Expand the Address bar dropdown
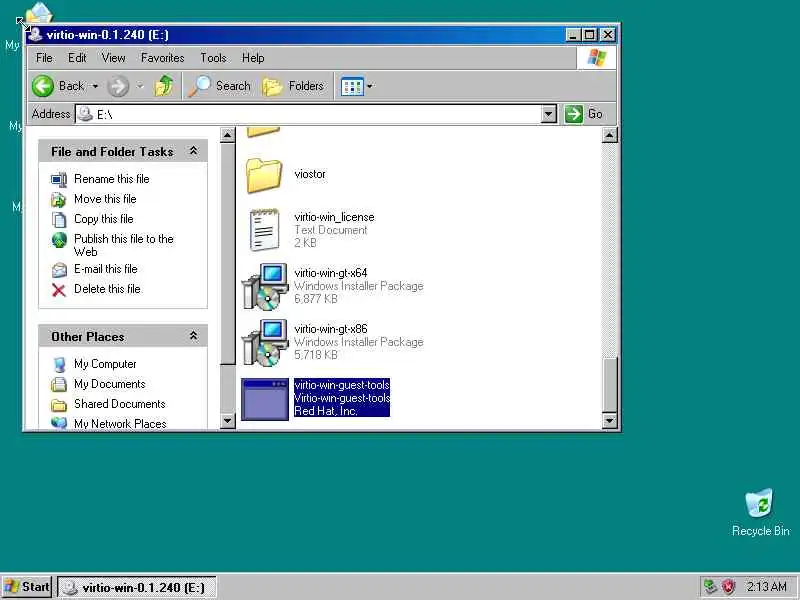The width and height of the screenshot is (800, 600). (x=548, y=114)
